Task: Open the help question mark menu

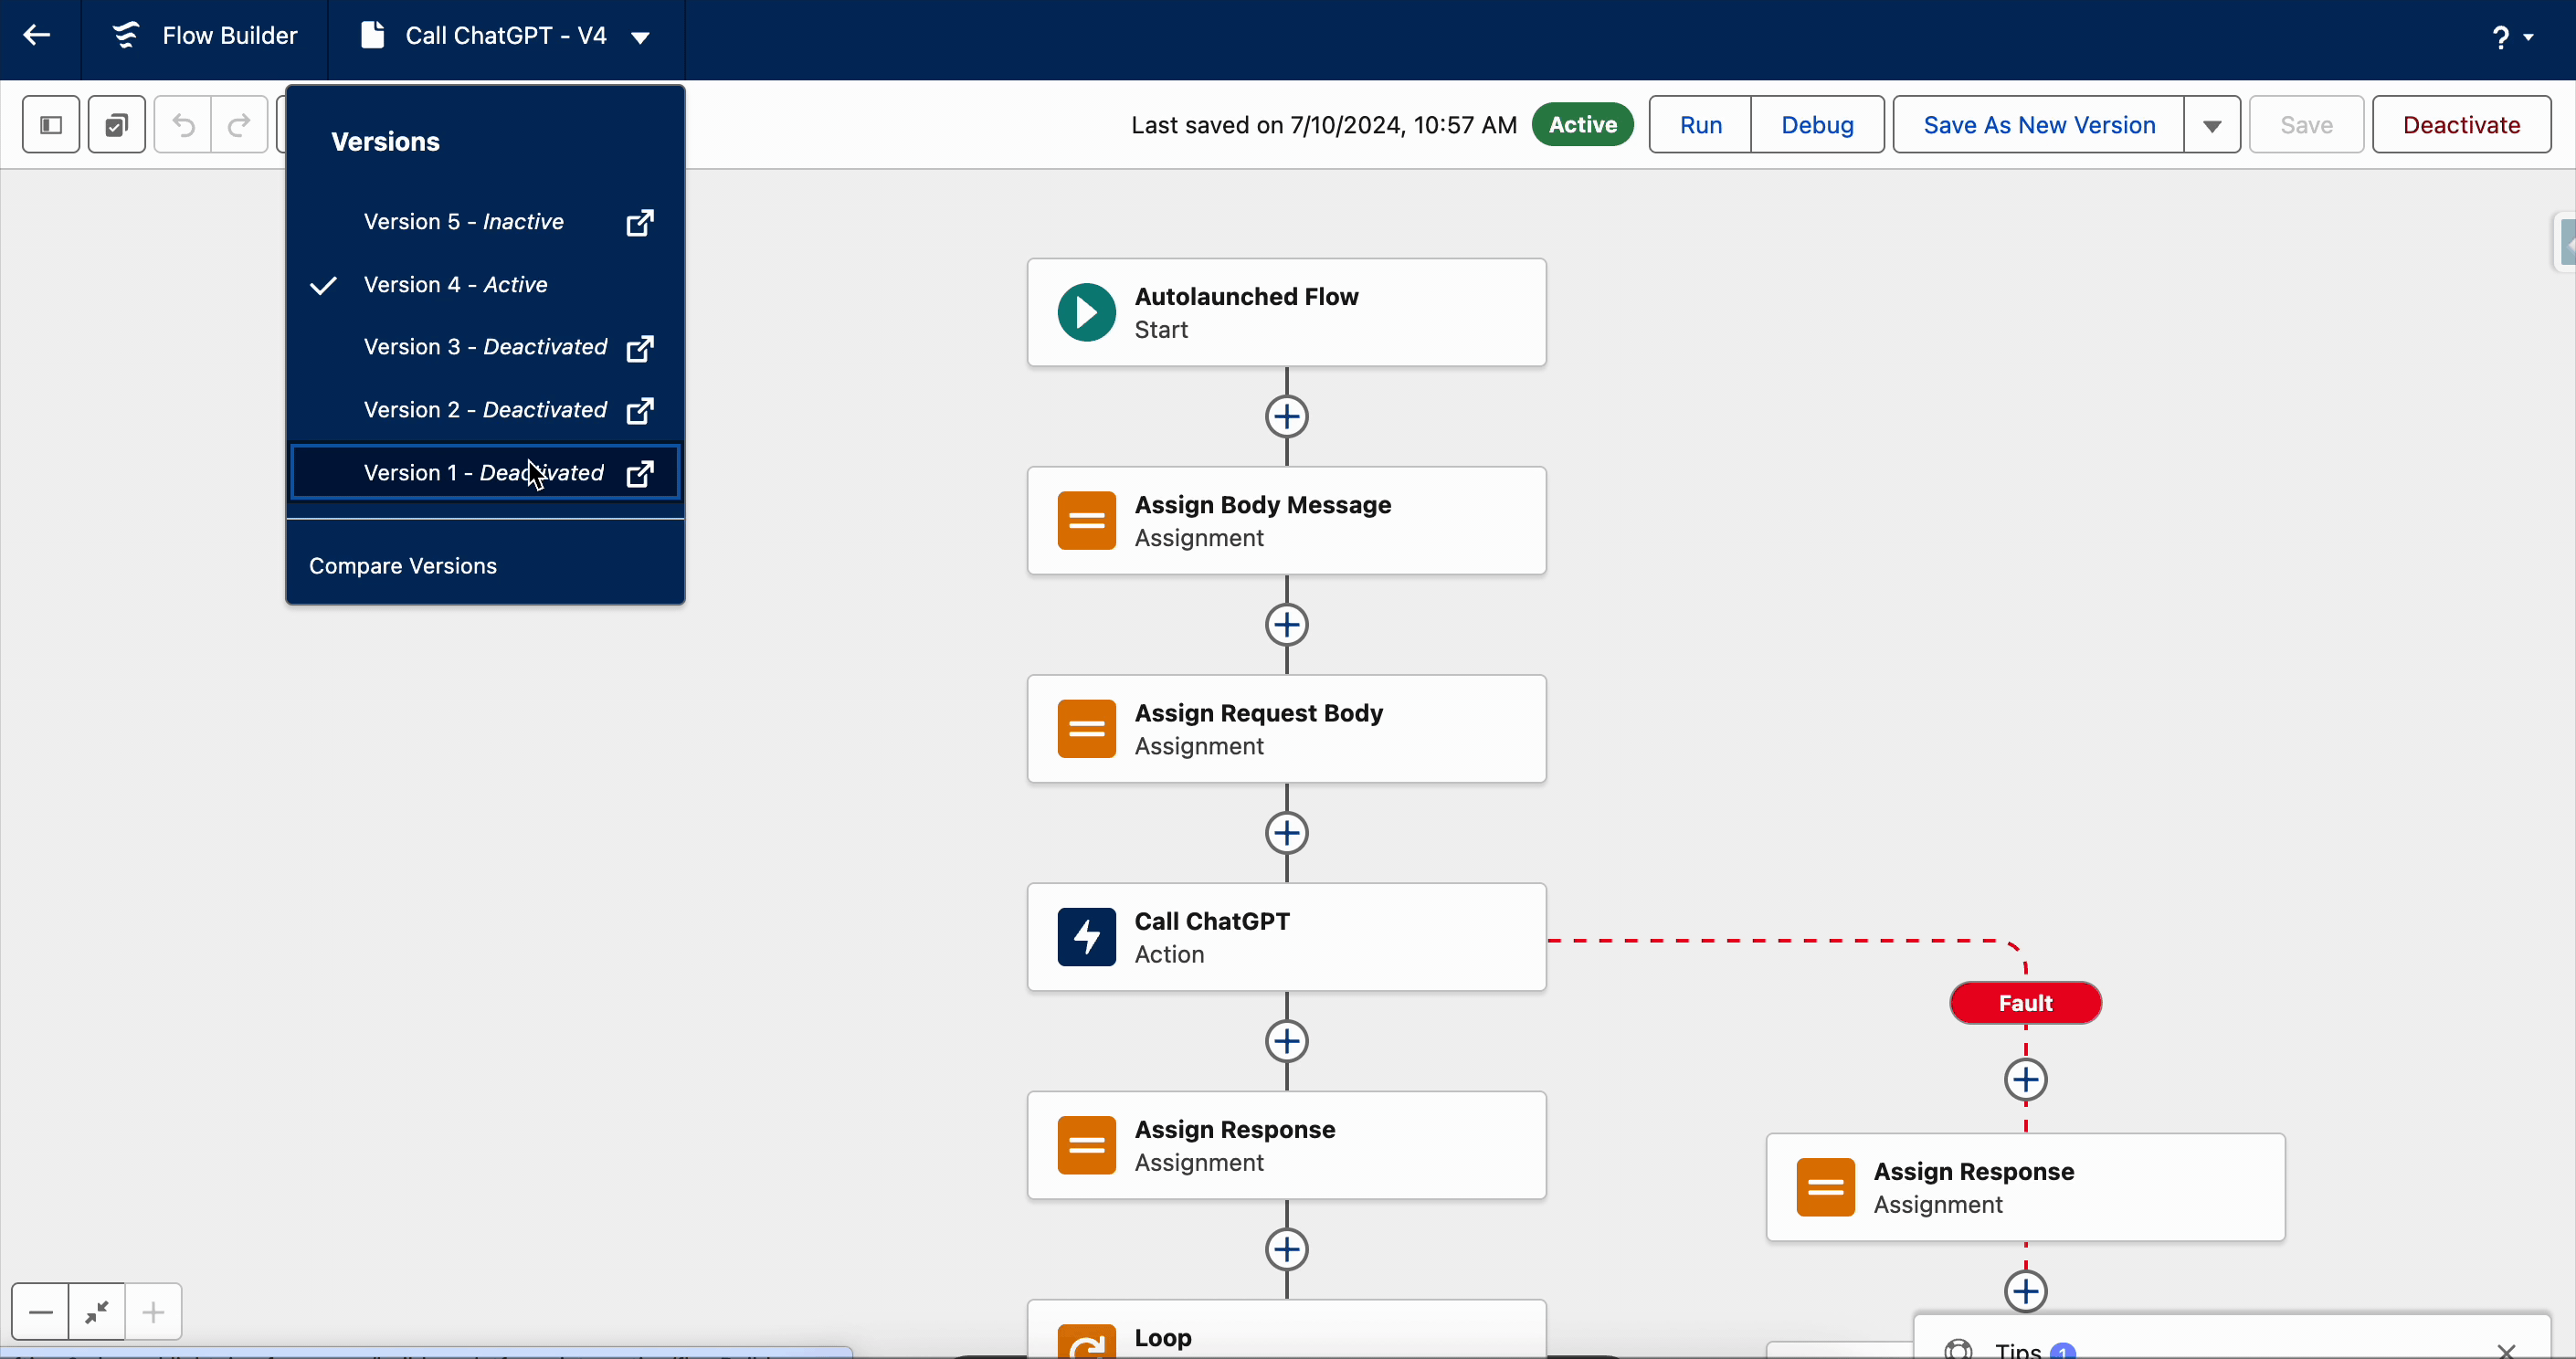Action: (x=2511, y=37)
